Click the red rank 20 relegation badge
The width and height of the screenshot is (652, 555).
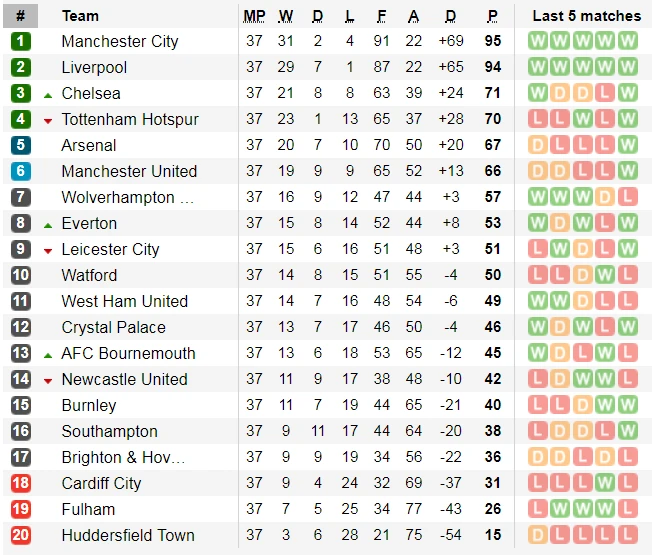point(20,535)
